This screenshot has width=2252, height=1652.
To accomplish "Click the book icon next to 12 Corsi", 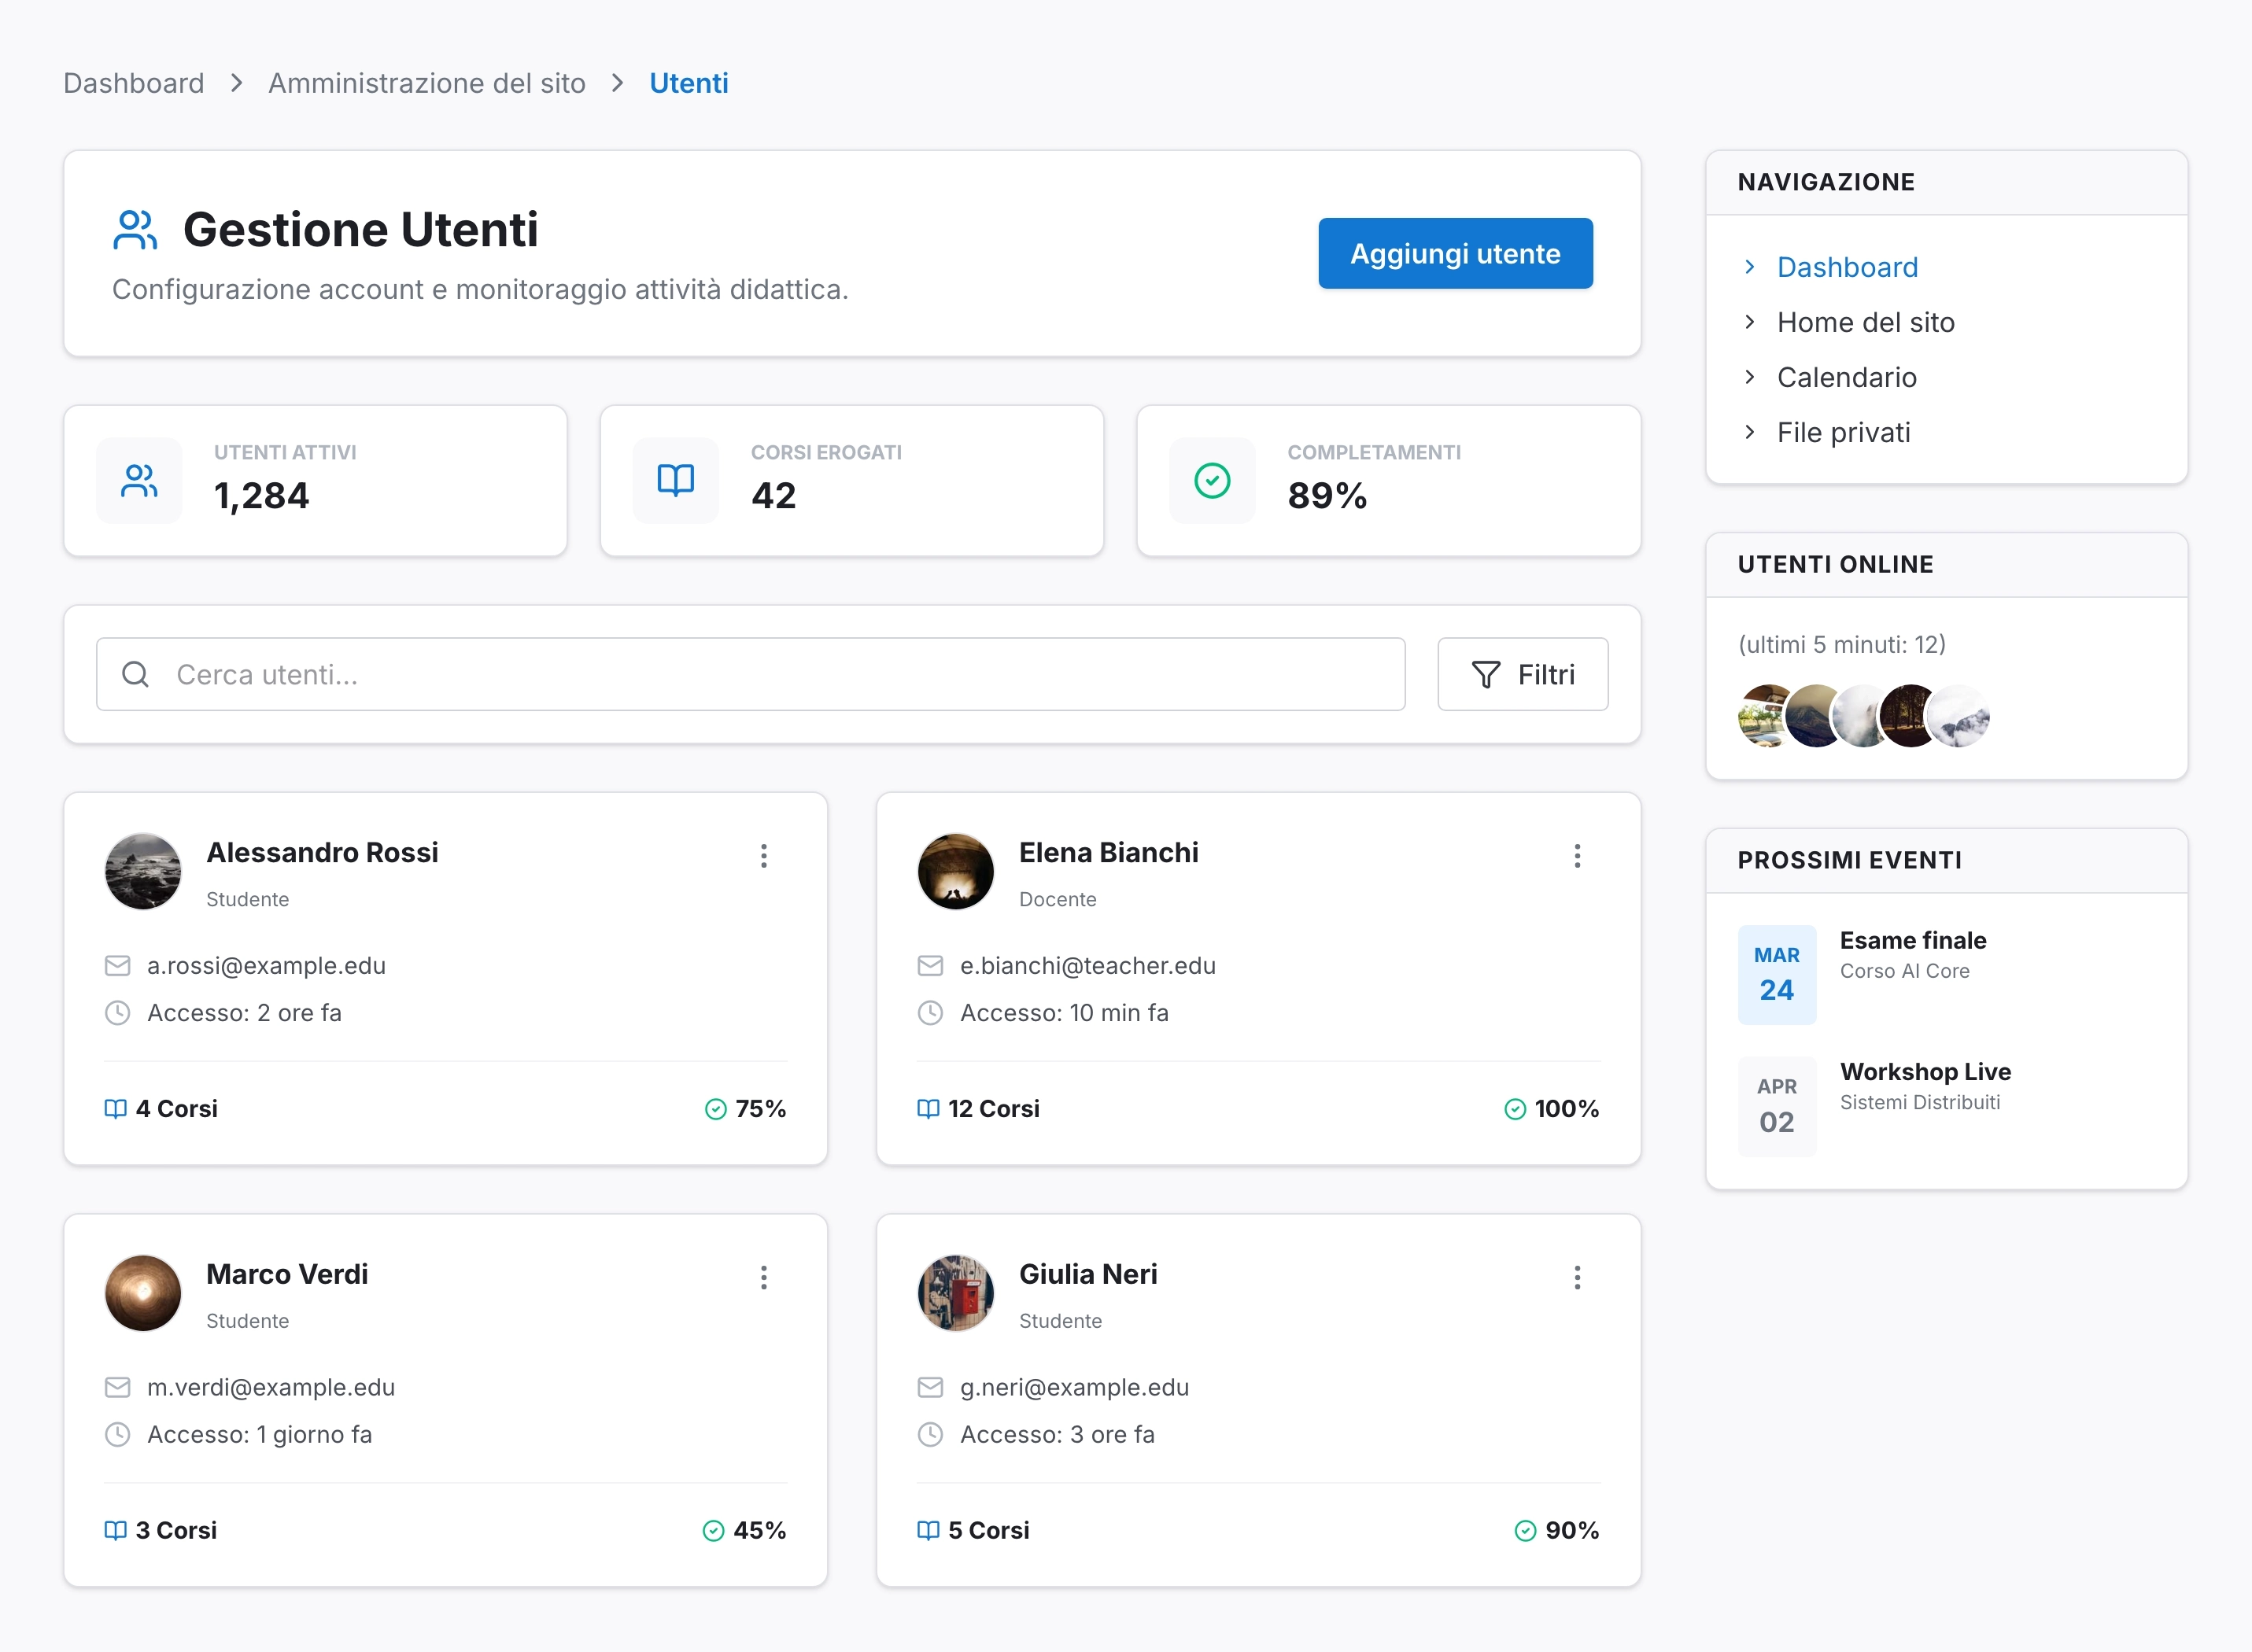I will (928, 1109).
